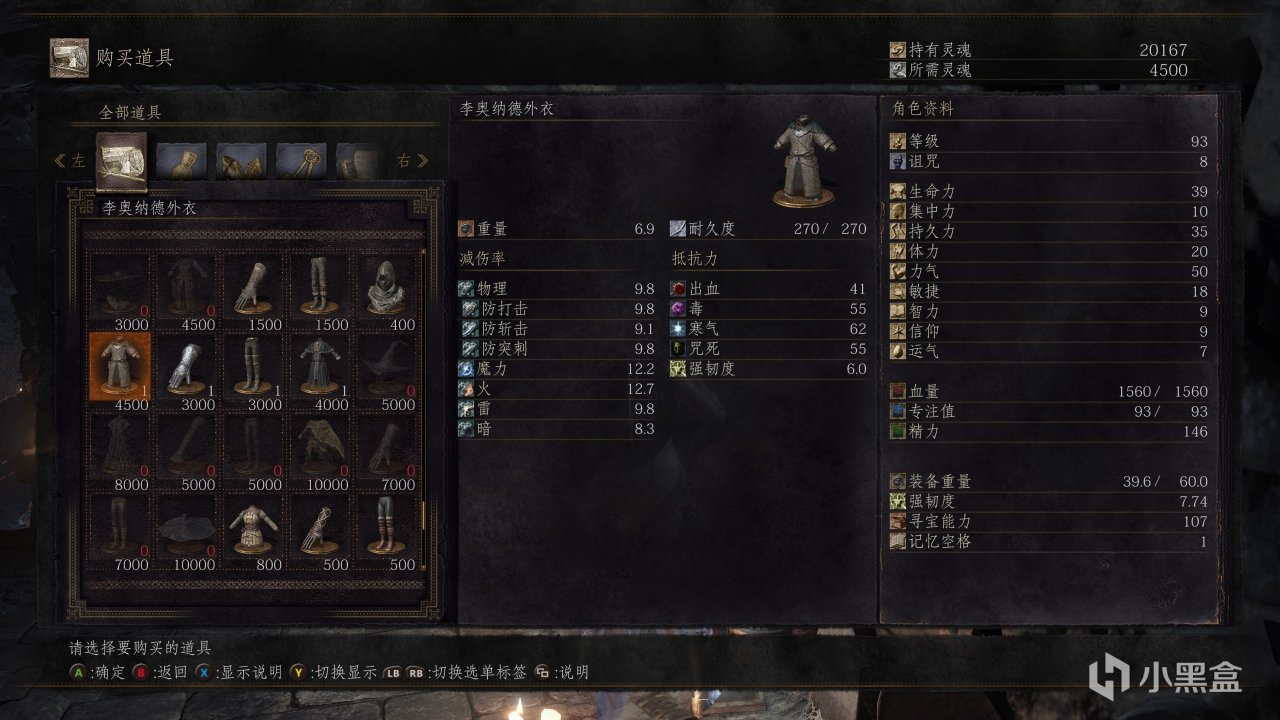Viewport: 1280px width, 720px height.
Task: Open the second item category tab
Action: (181, 160)
